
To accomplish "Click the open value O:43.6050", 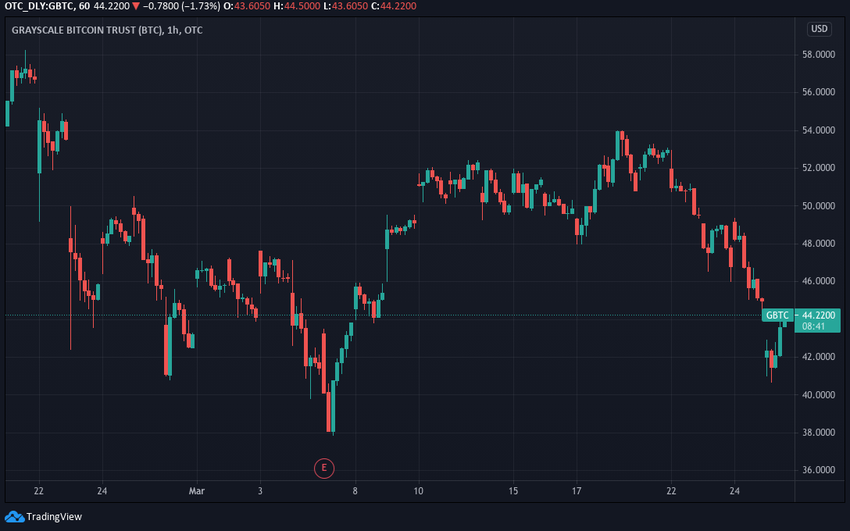I will coord(247,7).
